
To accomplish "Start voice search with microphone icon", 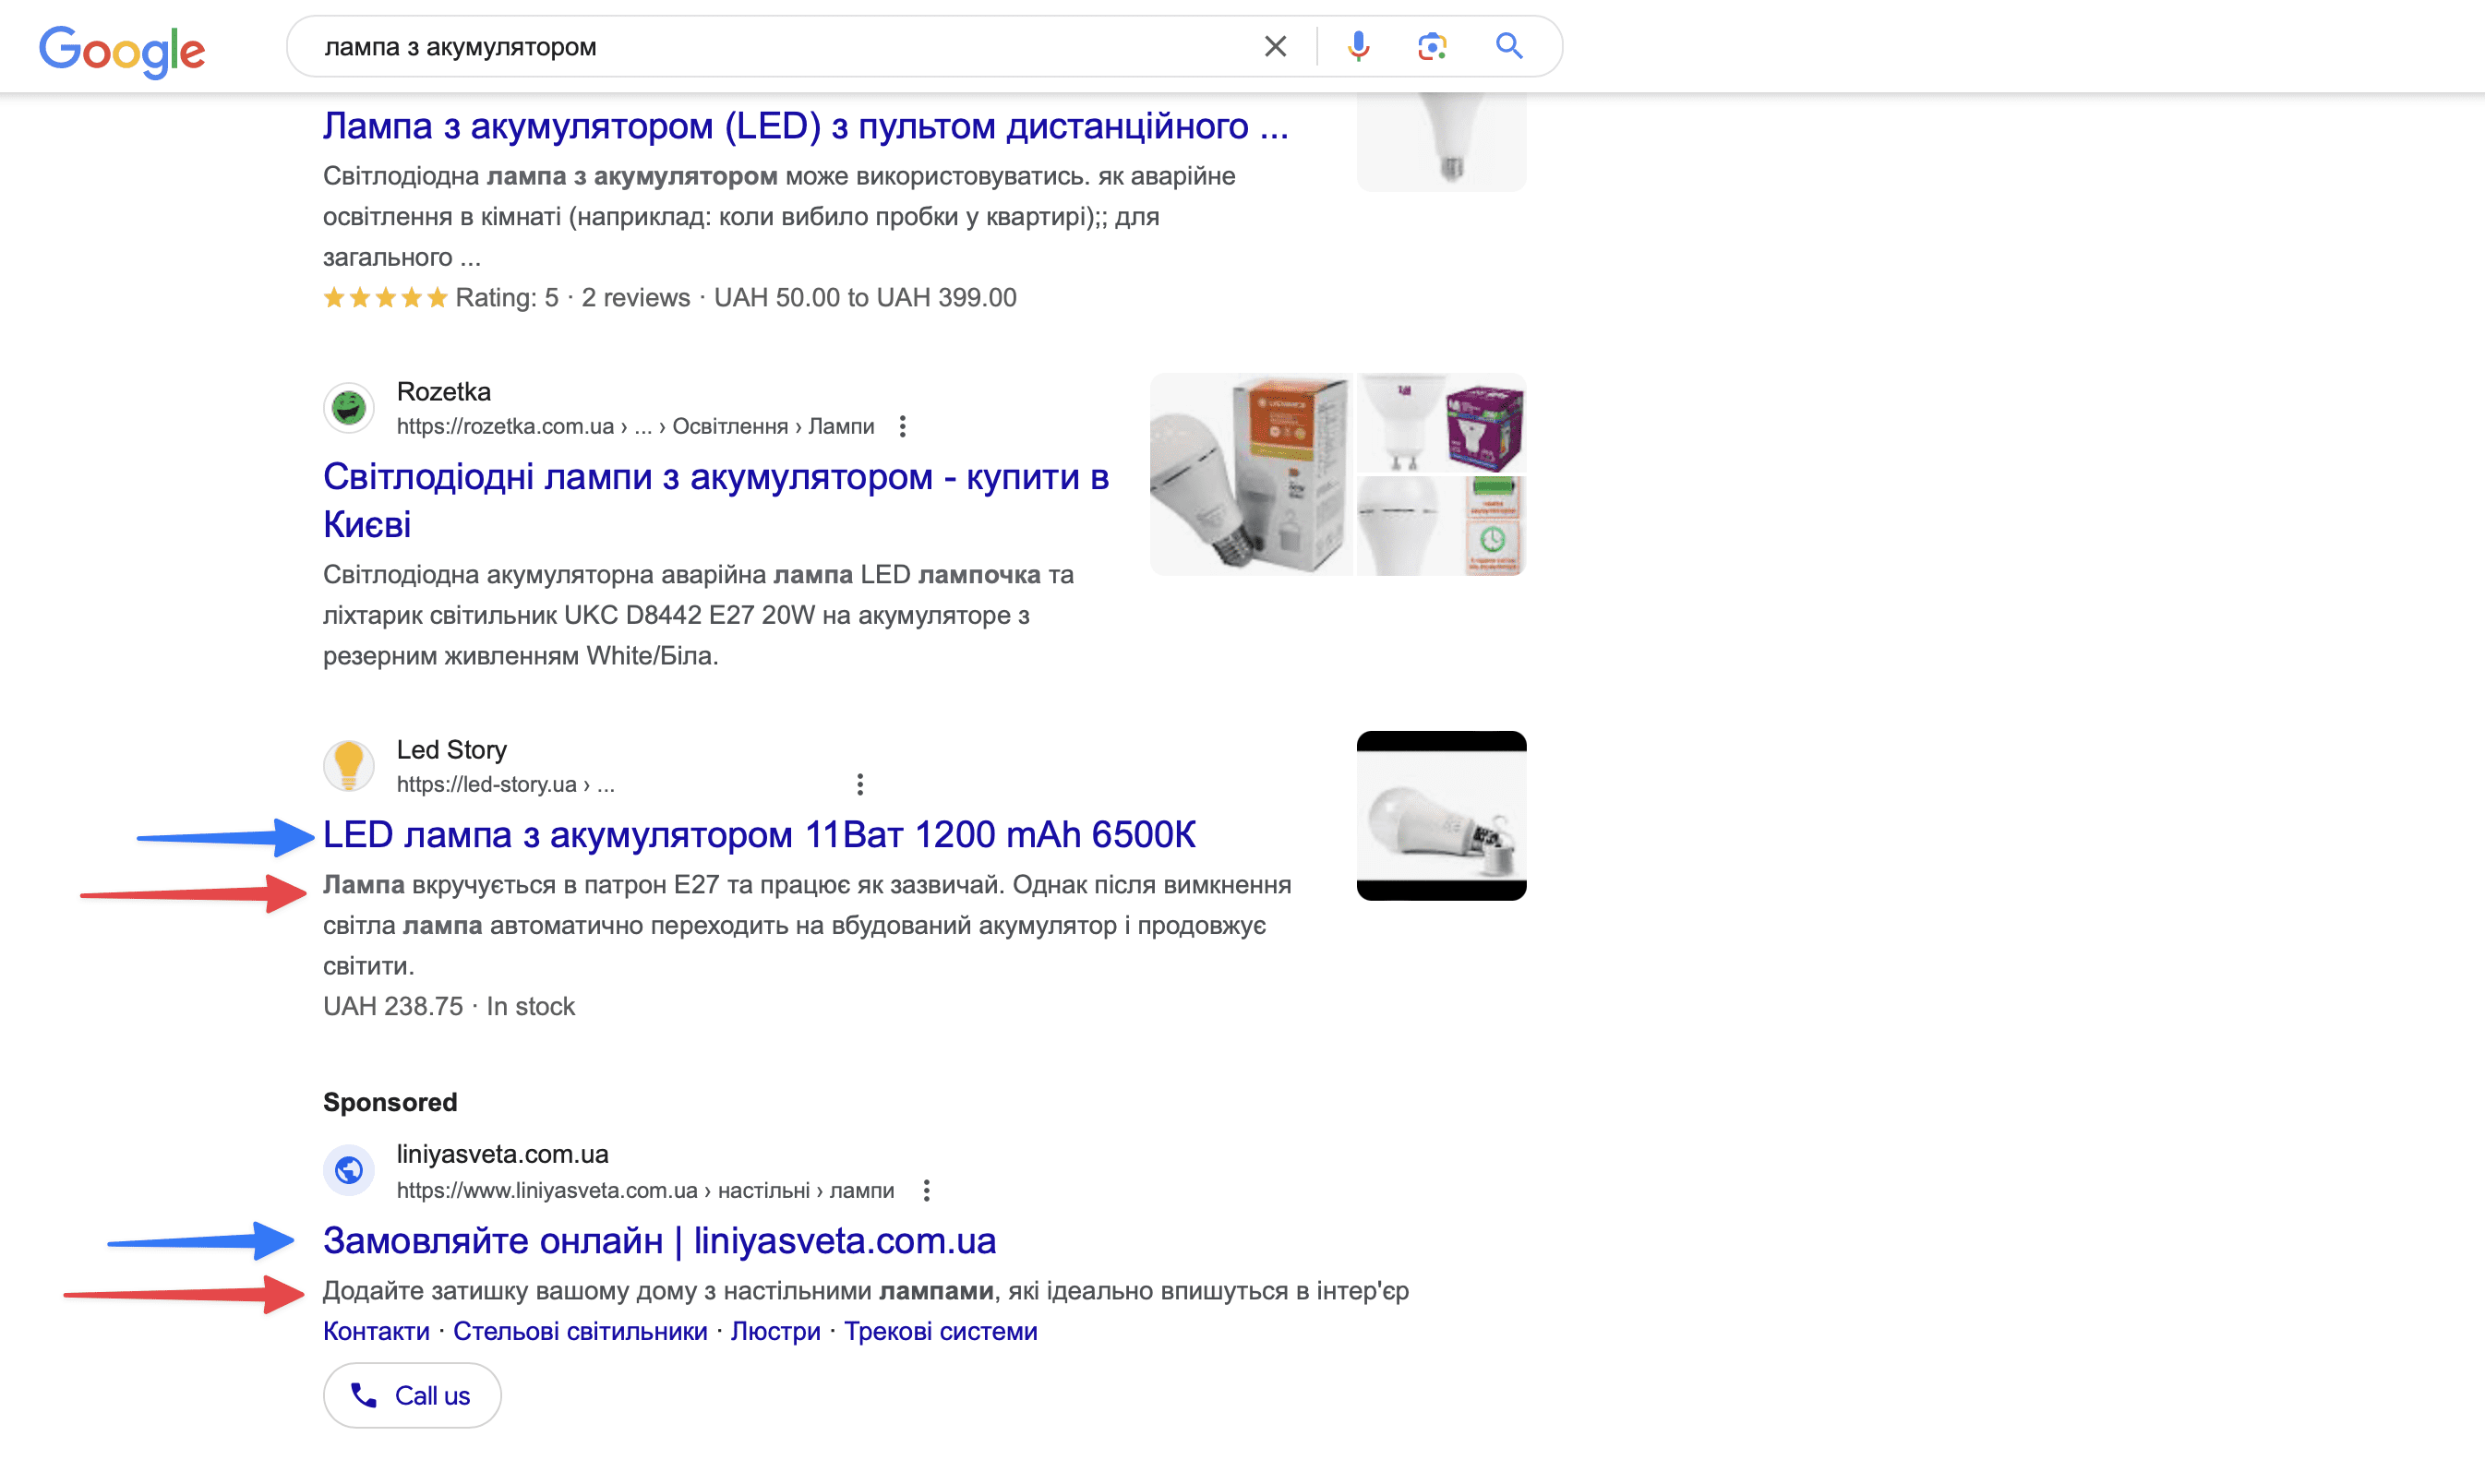I will click(x=1358, y=46).
